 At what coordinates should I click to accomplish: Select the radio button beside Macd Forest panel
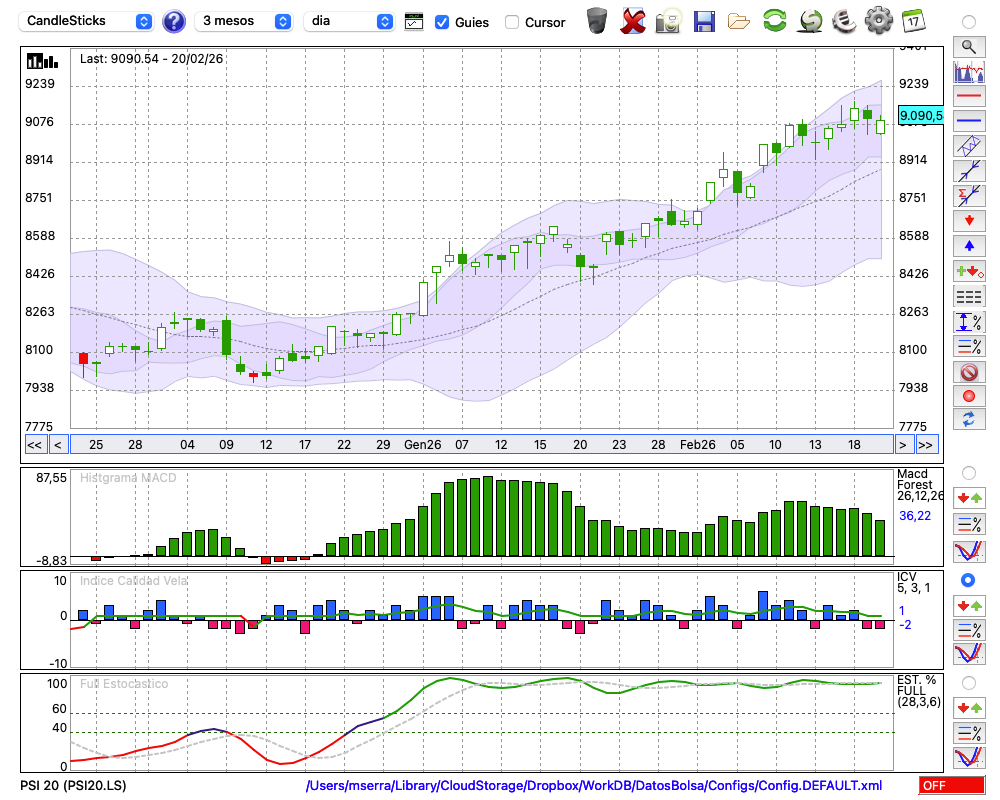[968, 472]
